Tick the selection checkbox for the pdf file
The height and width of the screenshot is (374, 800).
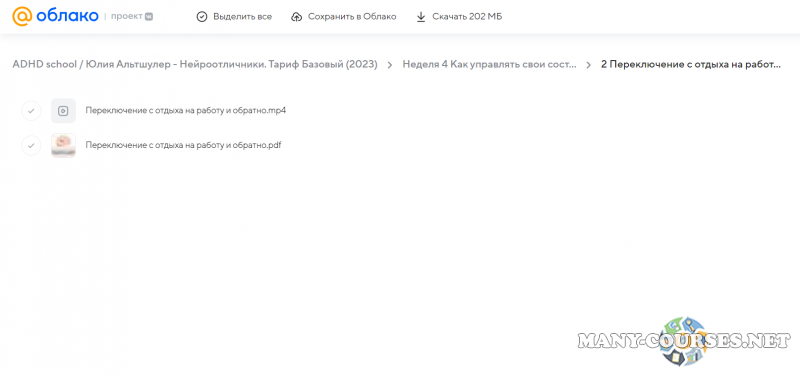[31, 146]
